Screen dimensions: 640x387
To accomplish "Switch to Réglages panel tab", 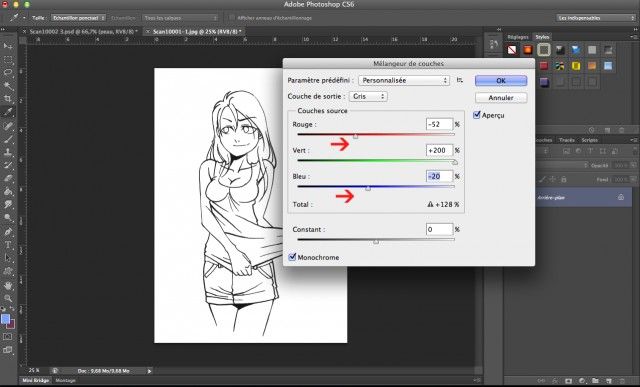I will 518,37.
